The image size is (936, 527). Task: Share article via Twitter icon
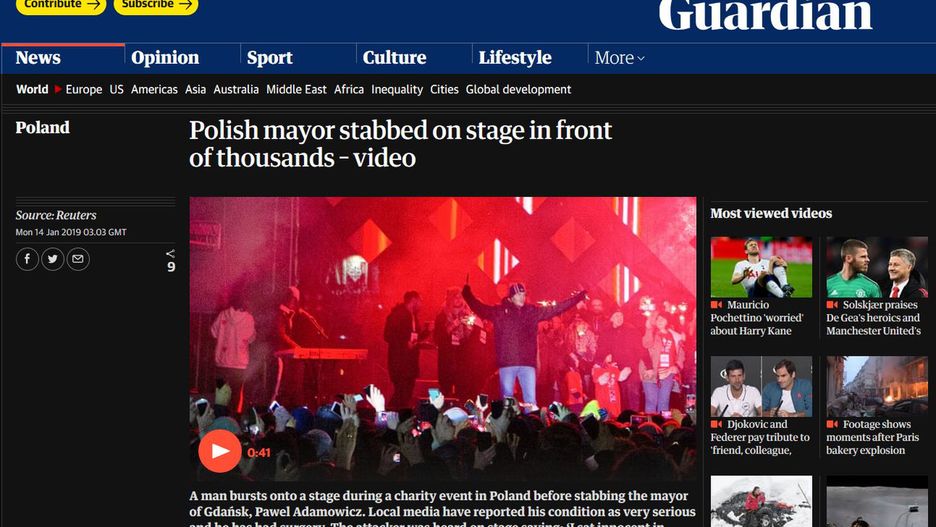point(53,259)
